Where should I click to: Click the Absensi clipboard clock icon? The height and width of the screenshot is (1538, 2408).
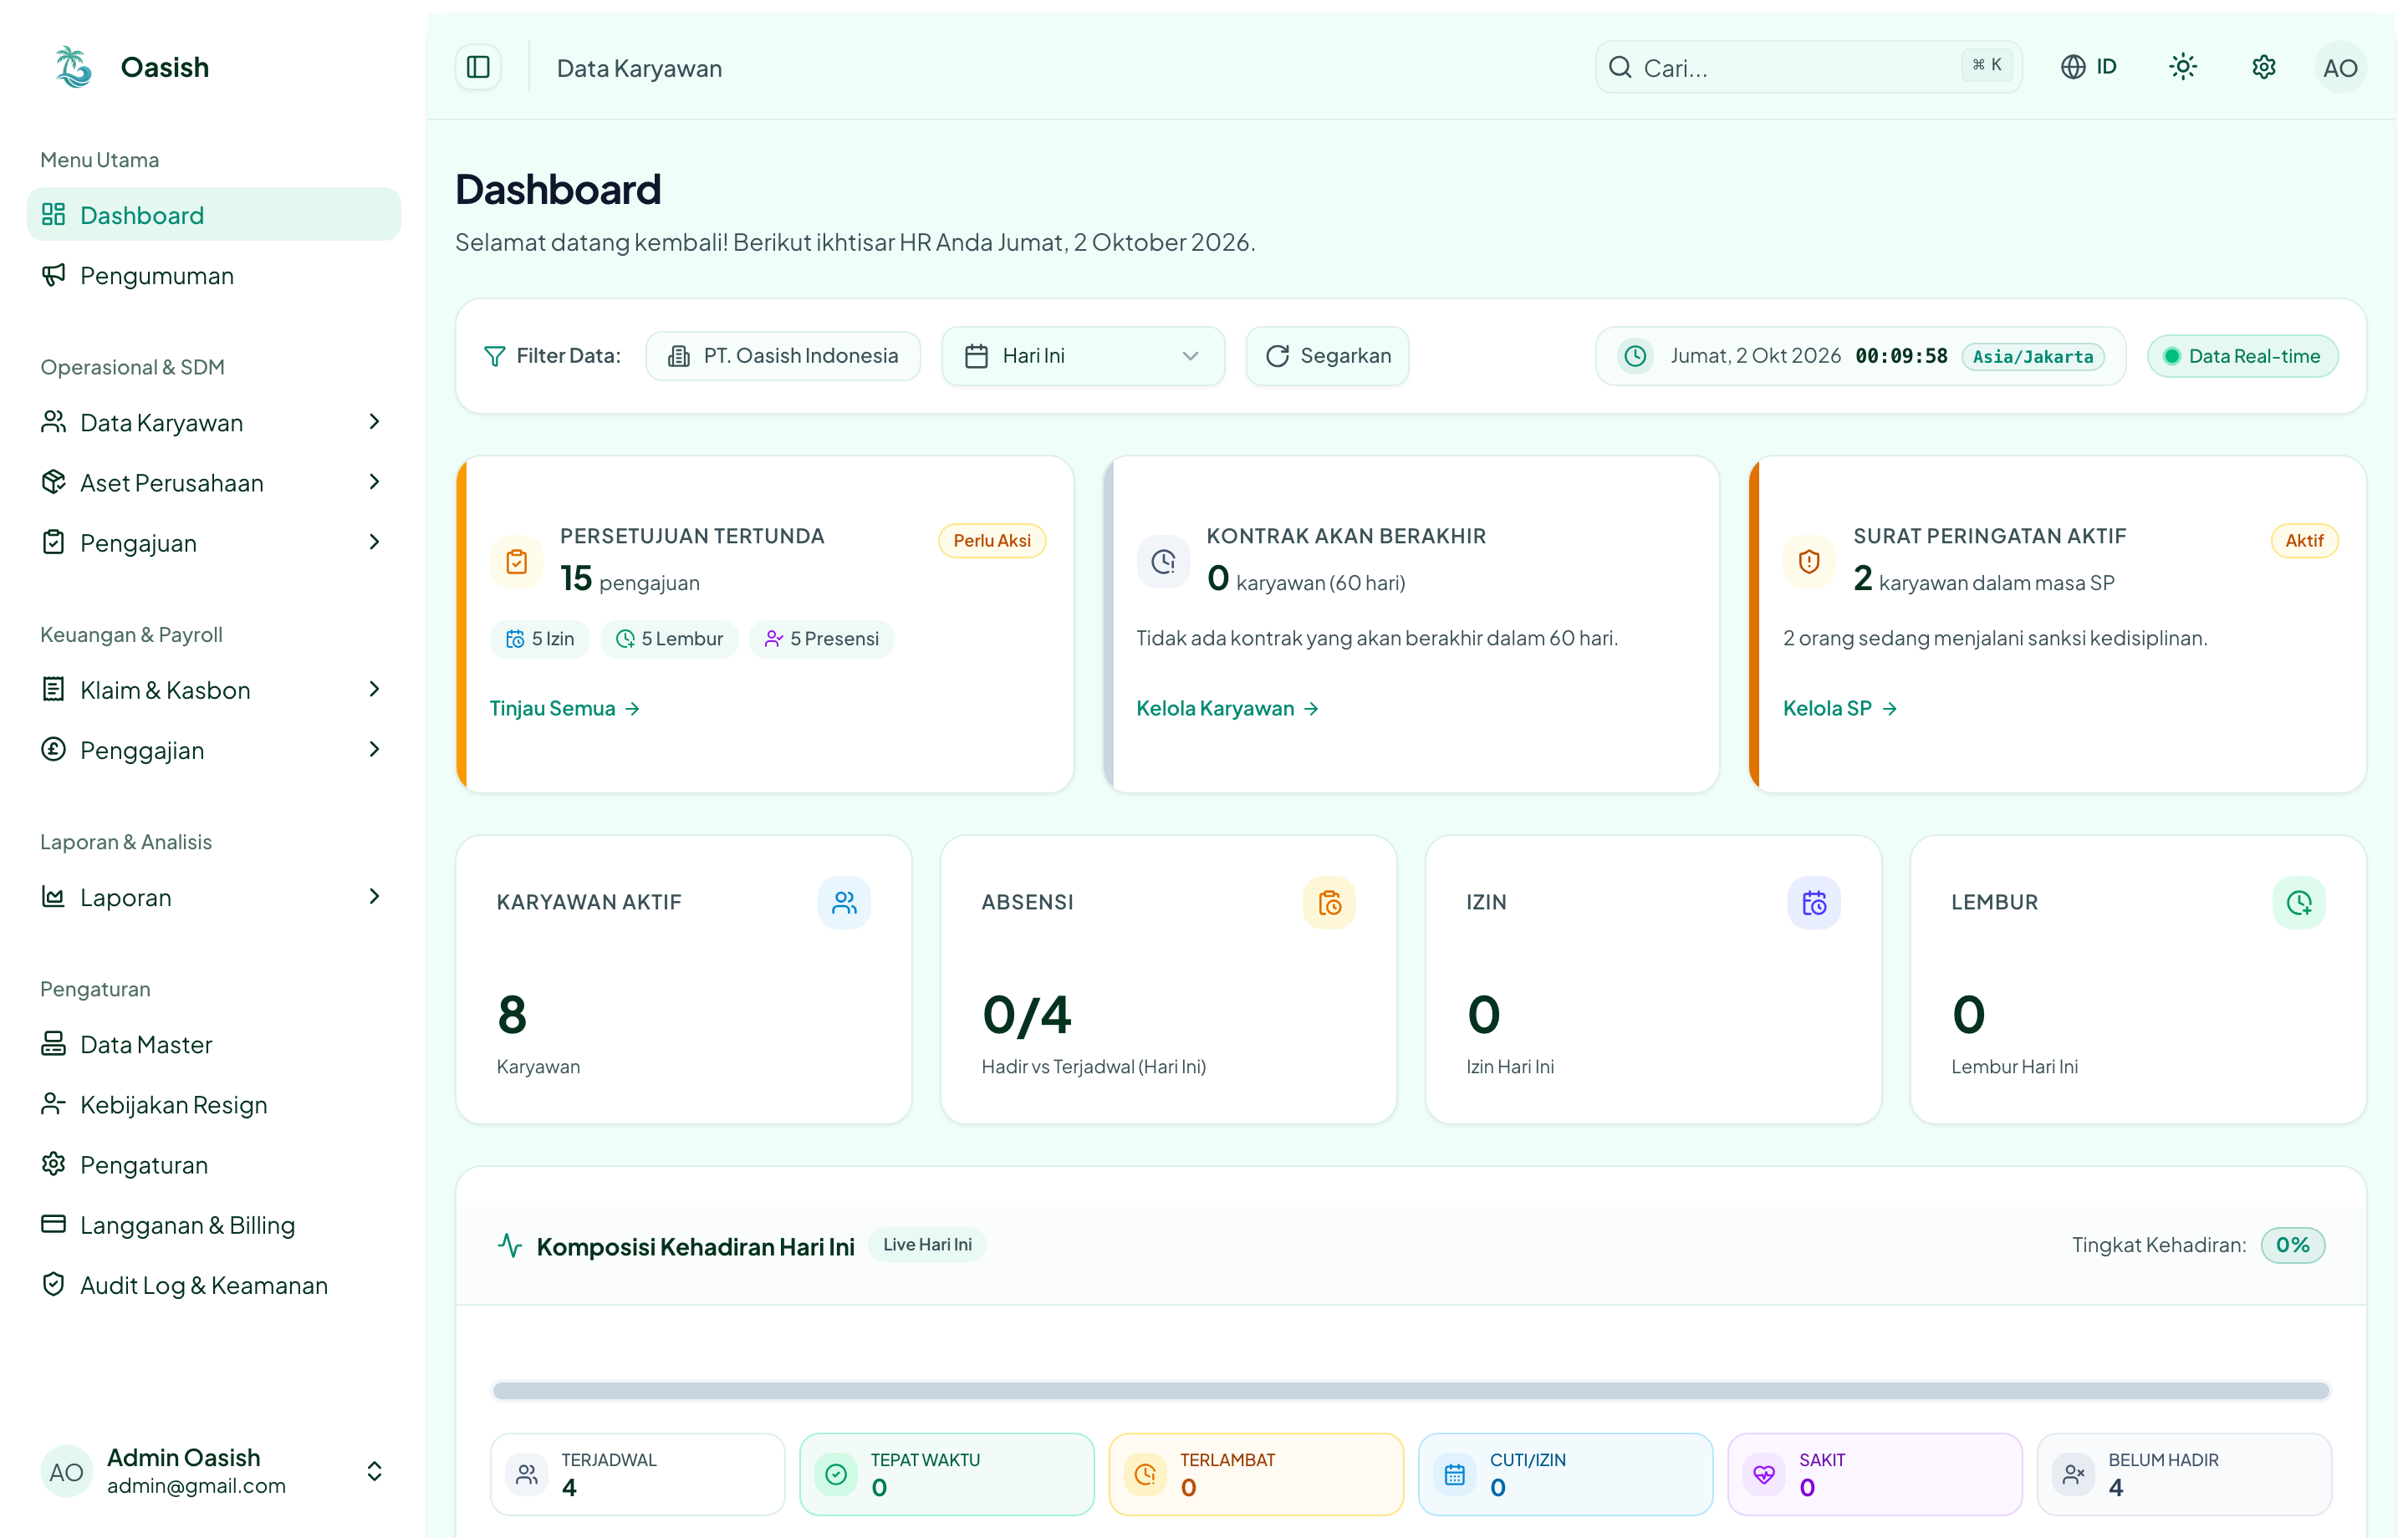1329,903
